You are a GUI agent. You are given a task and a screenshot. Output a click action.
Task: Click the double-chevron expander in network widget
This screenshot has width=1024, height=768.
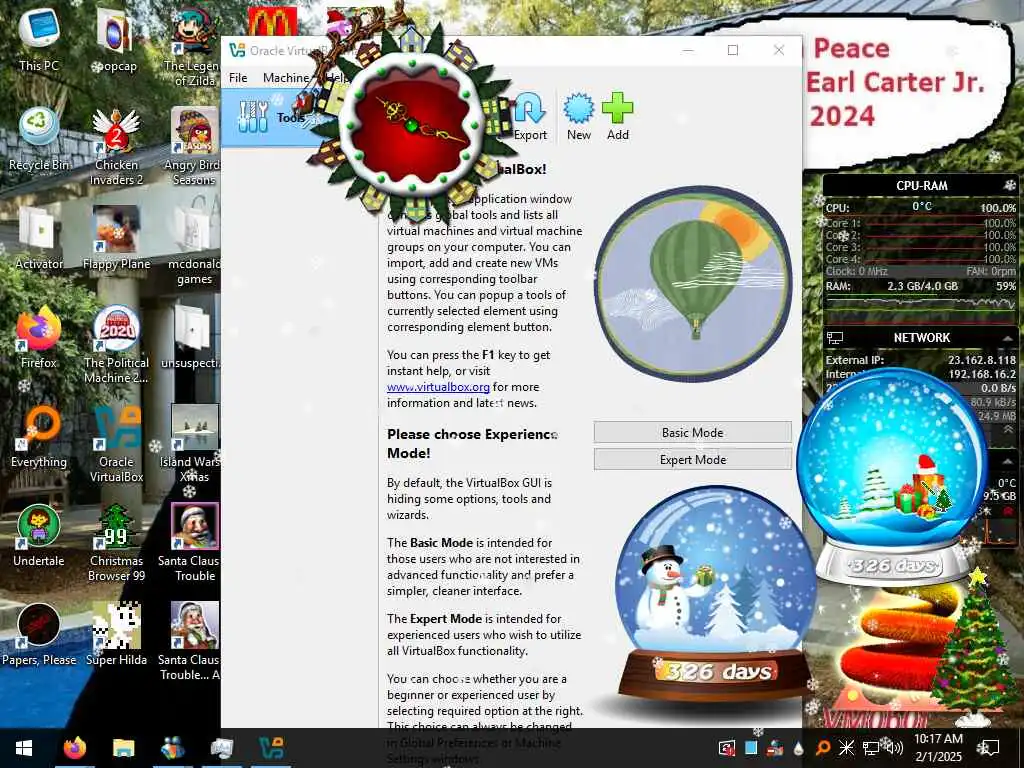click(1008, 430)
